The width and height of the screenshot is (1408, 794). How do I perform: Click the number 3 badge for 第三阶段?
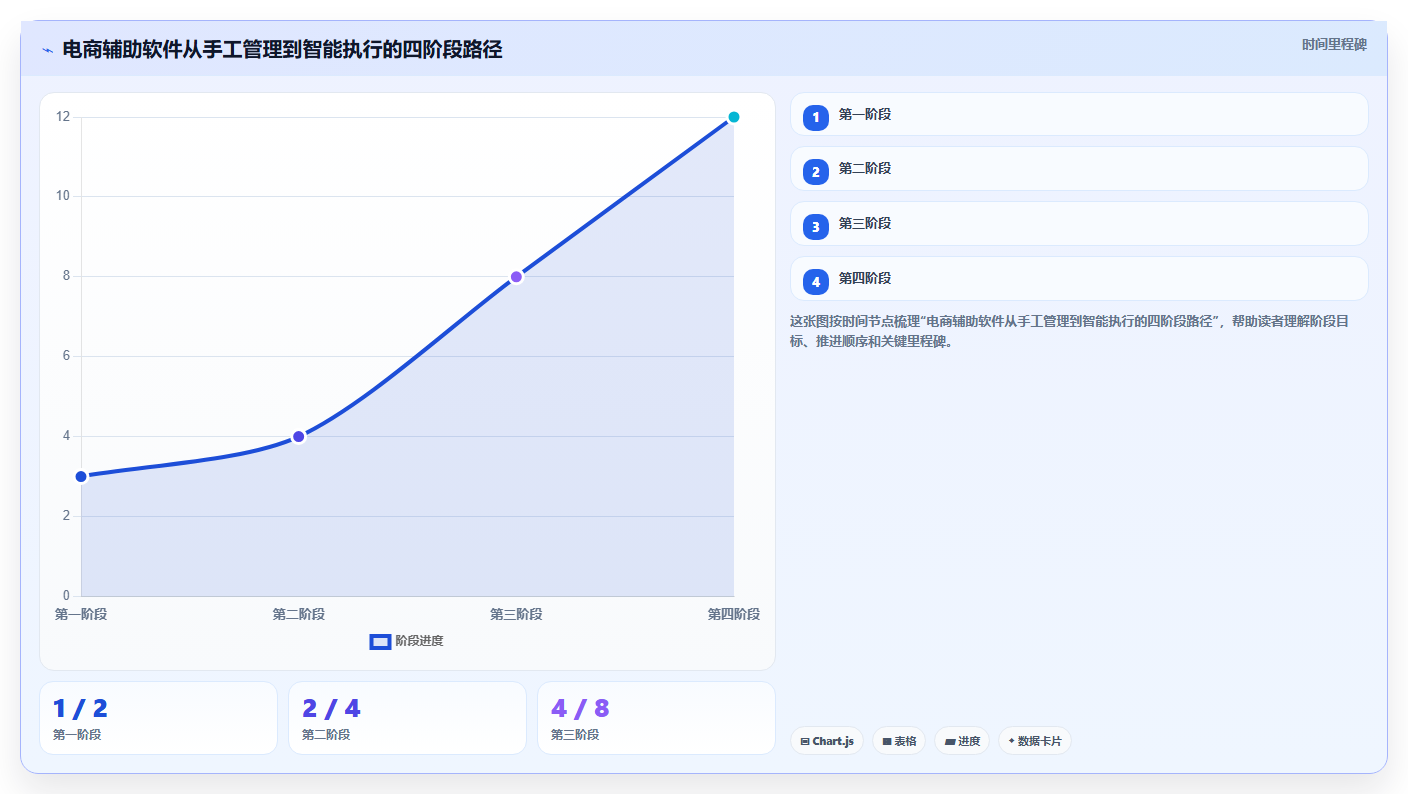coord(816,227)
